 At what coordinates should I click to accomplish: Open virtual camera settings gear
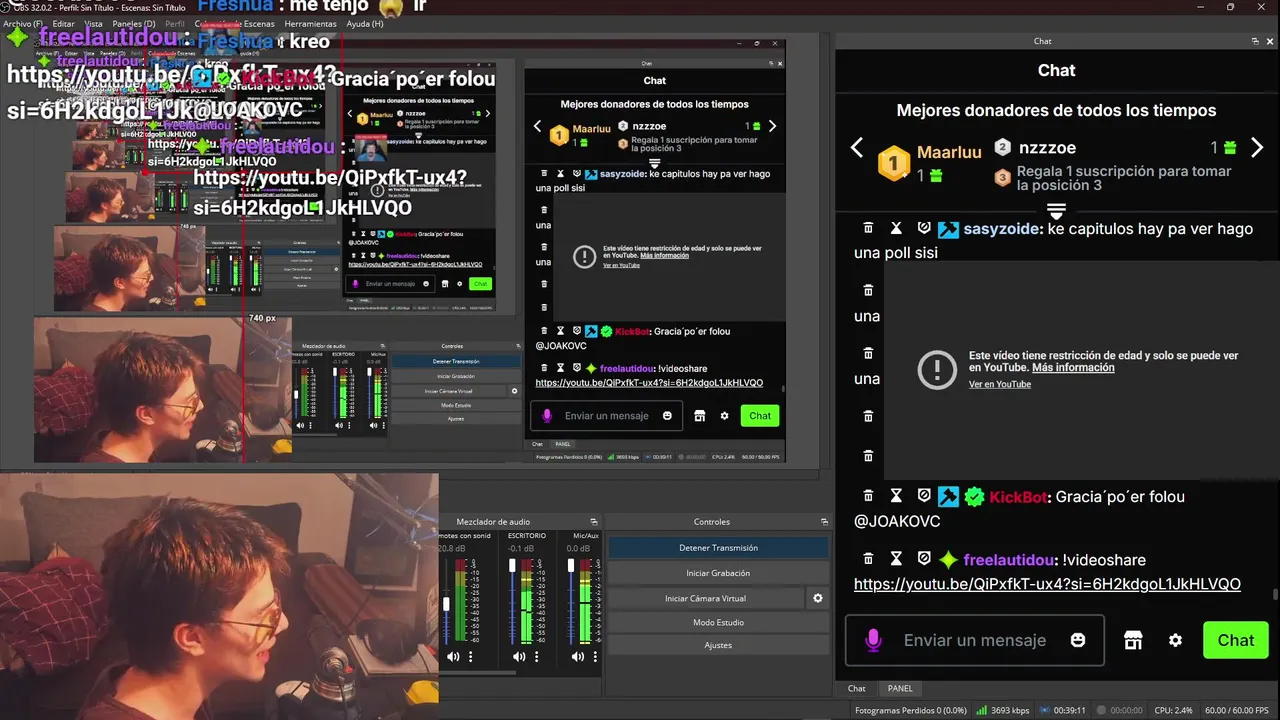818,598
